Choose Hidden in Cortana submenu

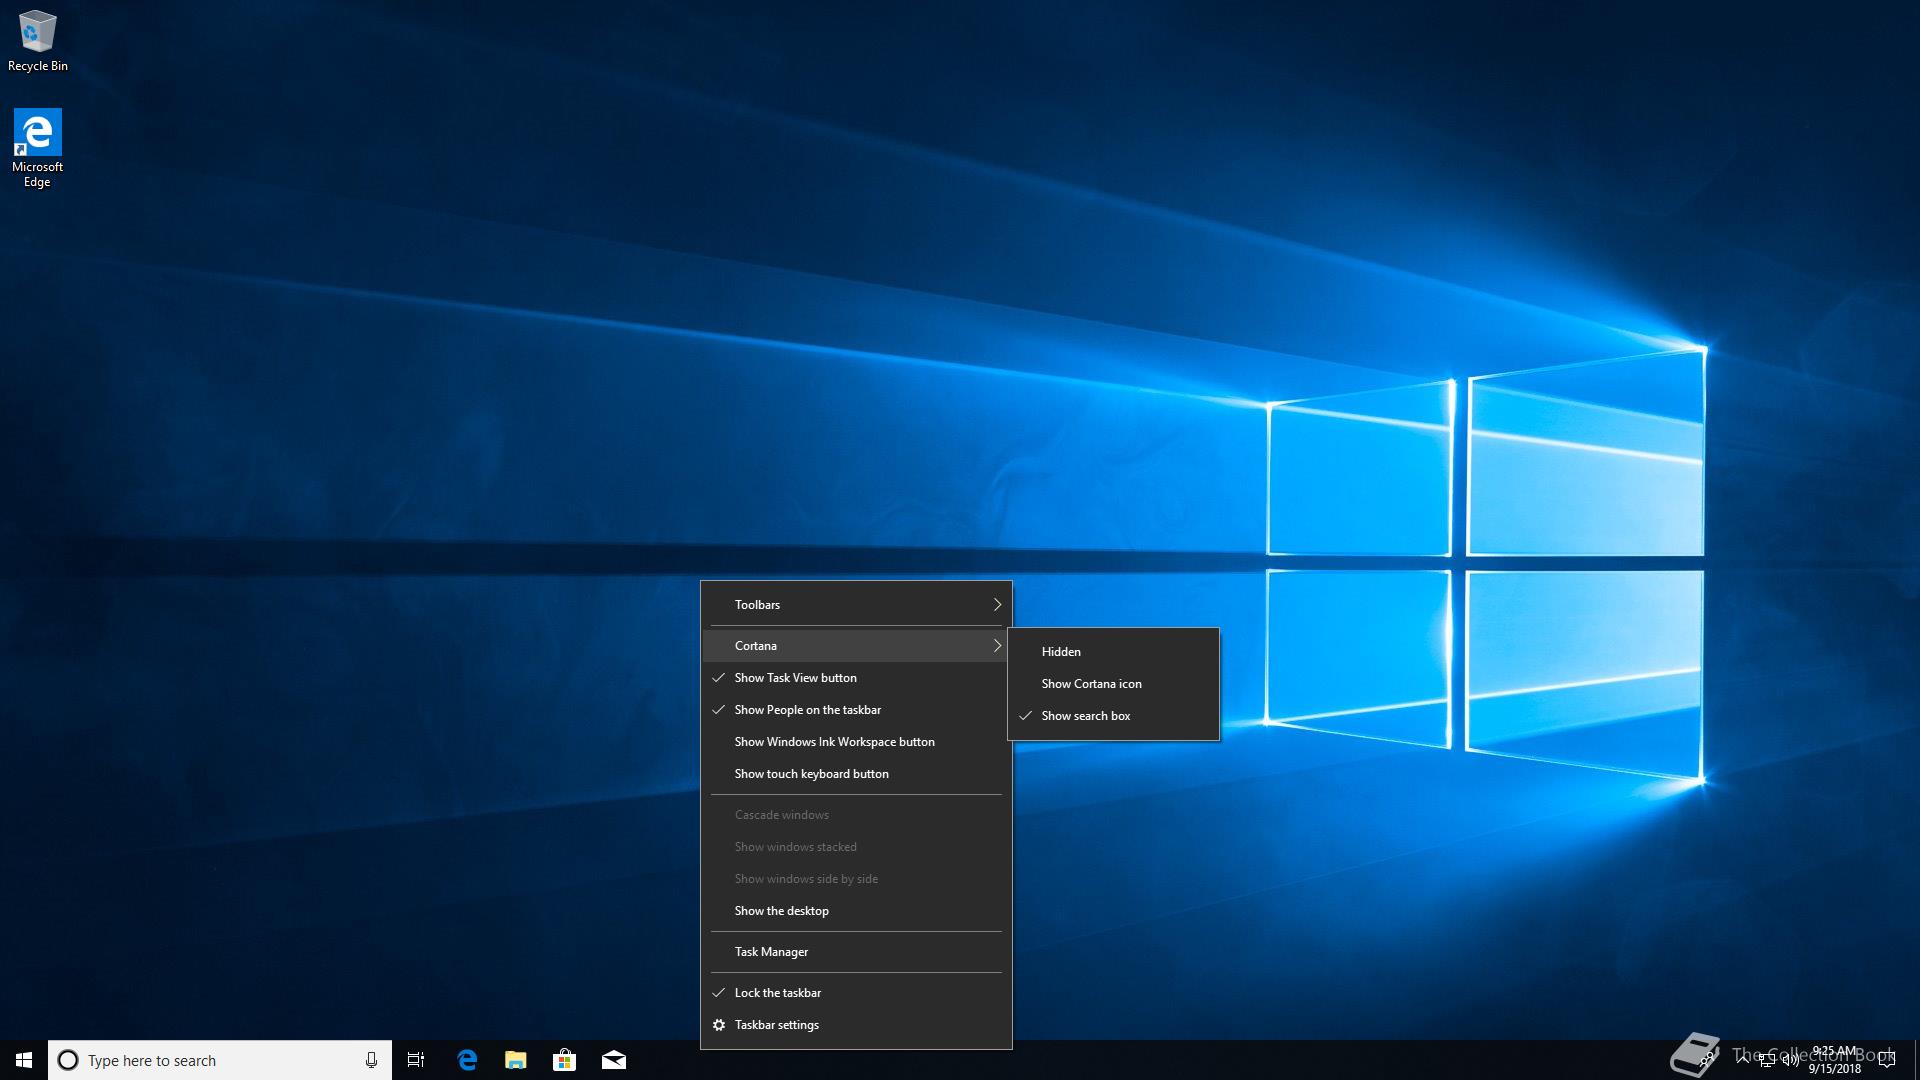[1061, 652]
